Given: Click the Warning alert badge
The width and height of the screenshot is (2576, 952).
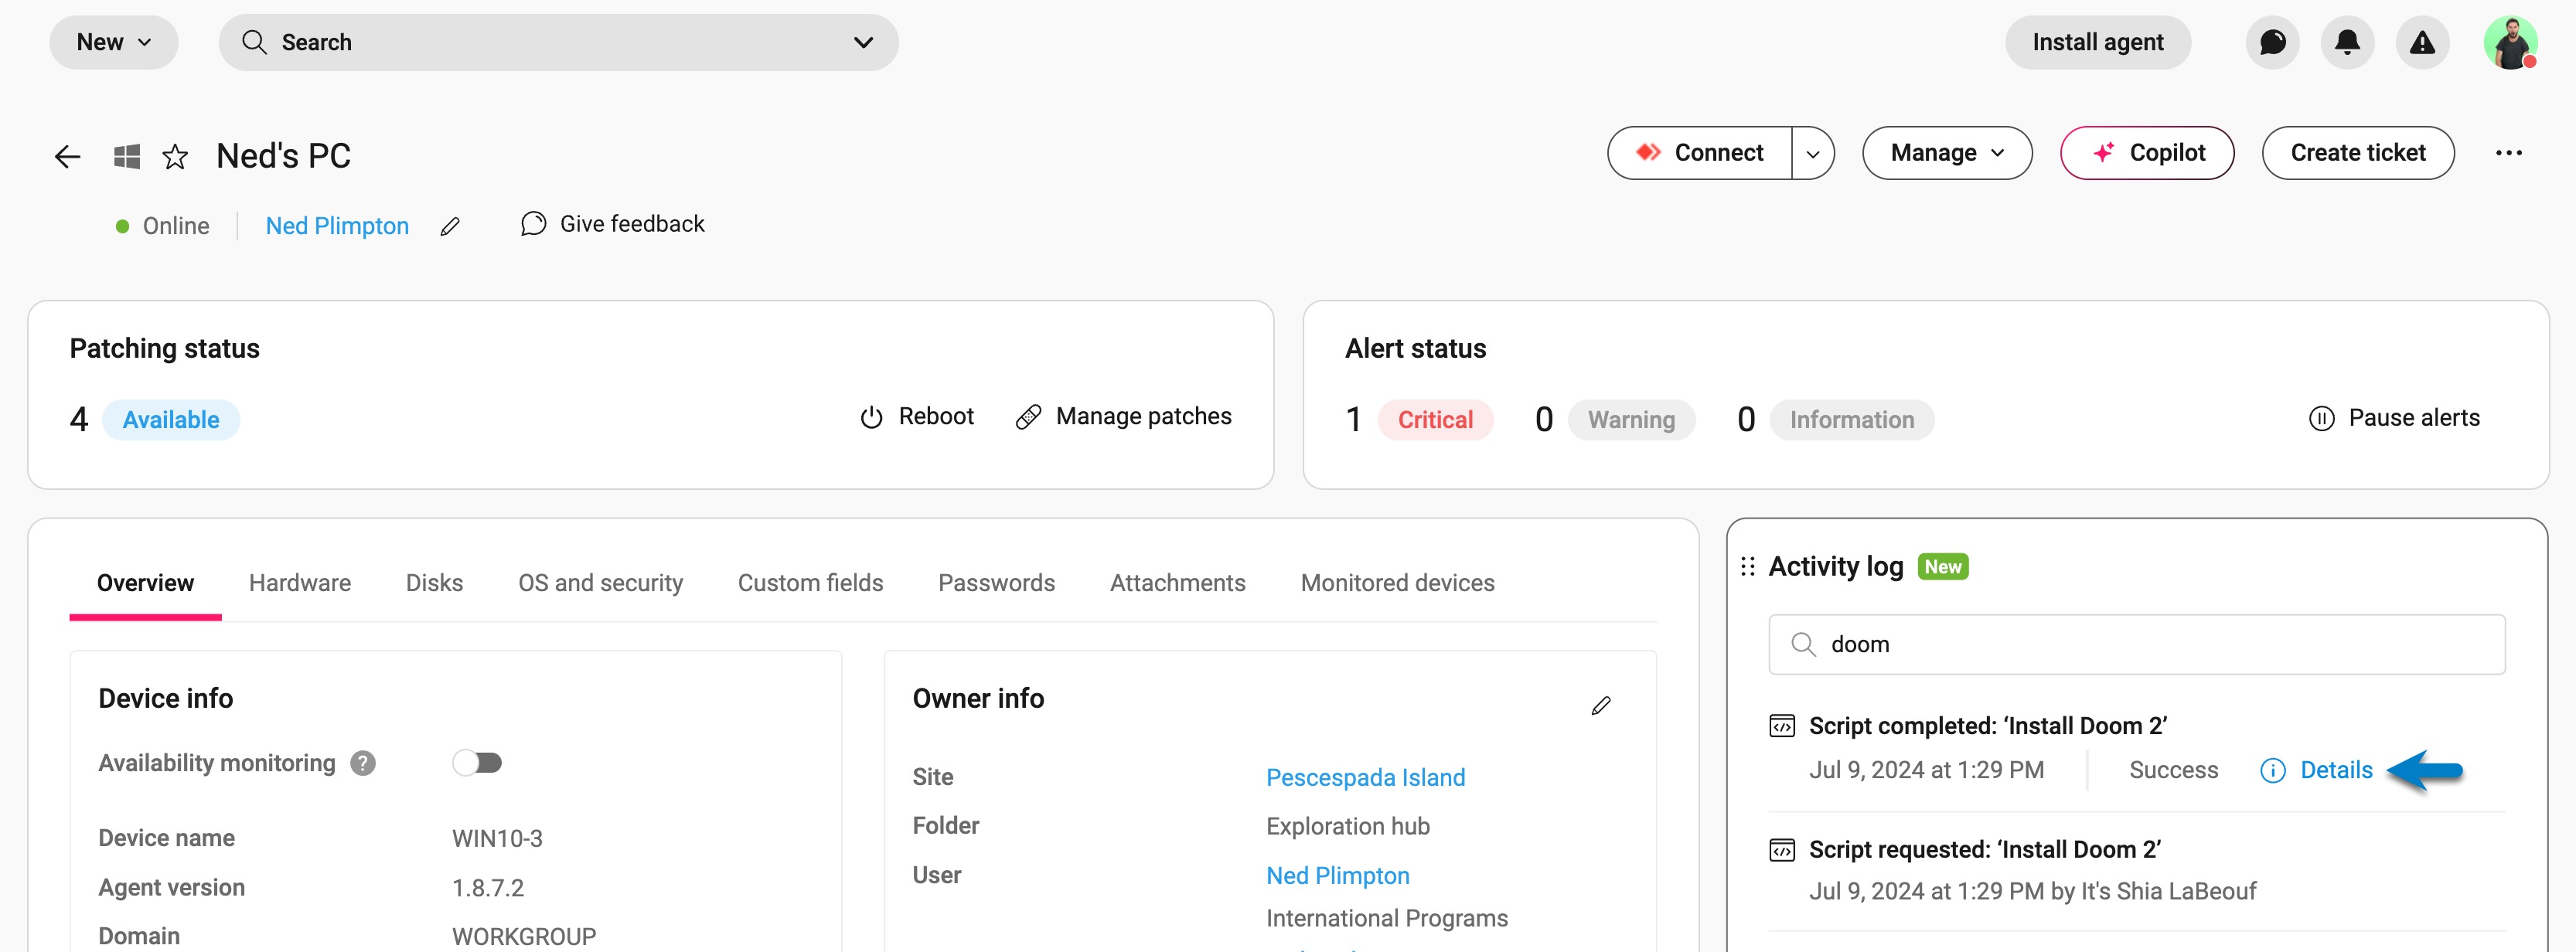Looking at the screenshot, I should (1631, 420).
